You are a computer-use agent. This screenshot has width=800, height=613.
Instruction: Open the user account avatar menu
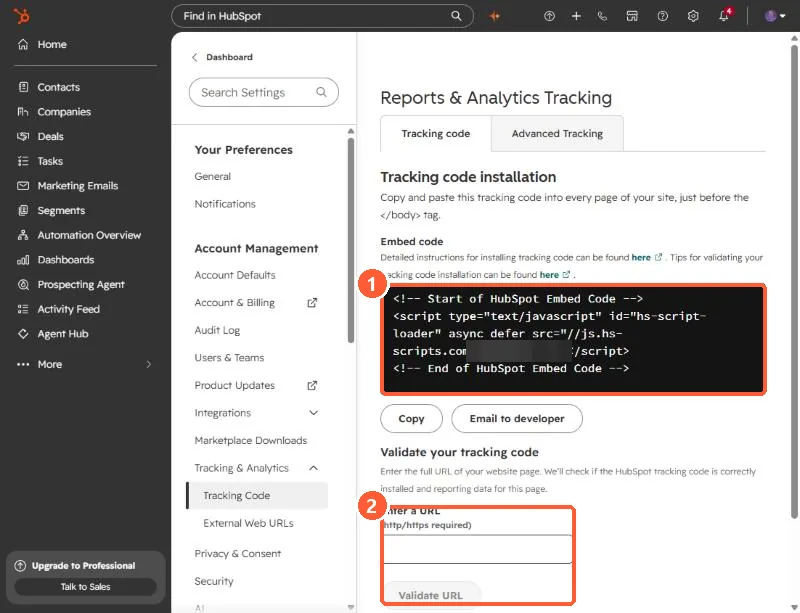pyautogui.click(x=774, y=16)
